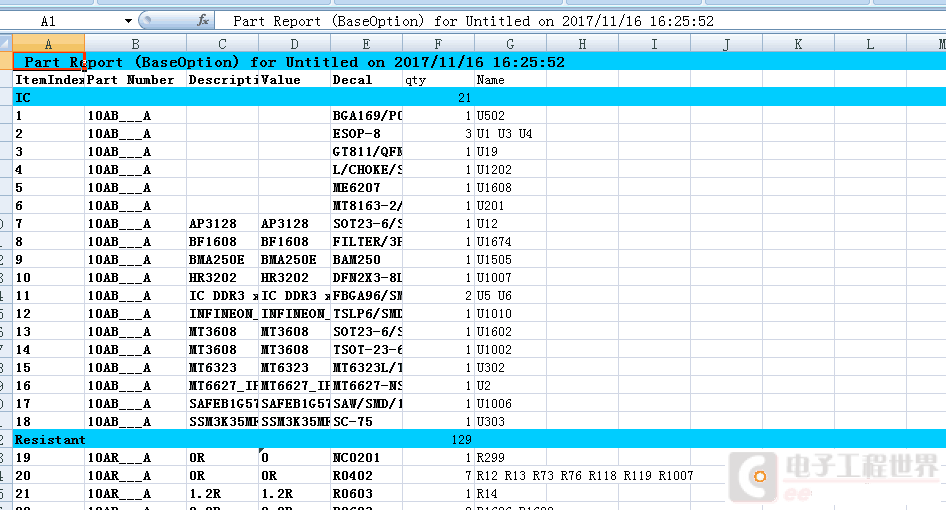Click the Part Number header cell
The width and height of the screenshot is (946, 510).
135,80
